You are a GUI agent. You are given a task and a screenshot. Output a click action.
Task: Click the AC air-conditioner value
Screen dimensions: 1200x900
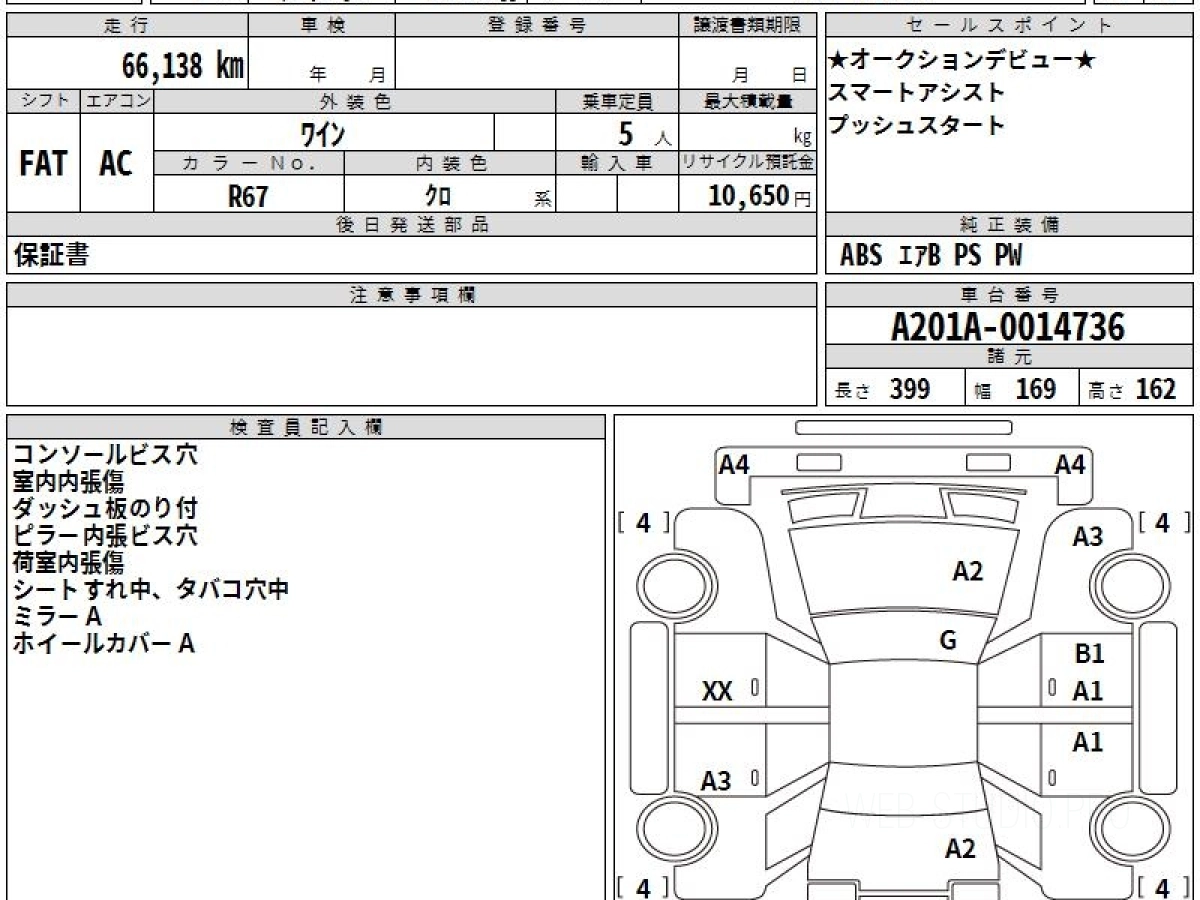click(x=117, y=163)
